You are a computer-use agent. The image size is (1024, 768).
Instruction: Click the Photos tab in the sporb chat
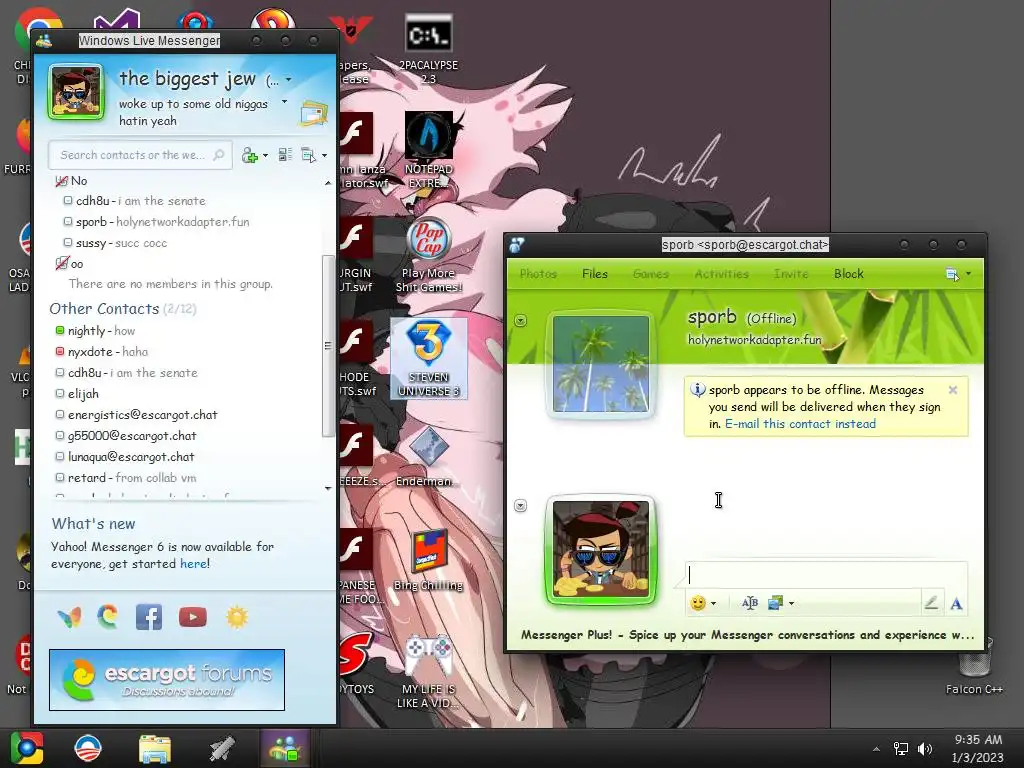pyautogui.click(x=538, y=274)
